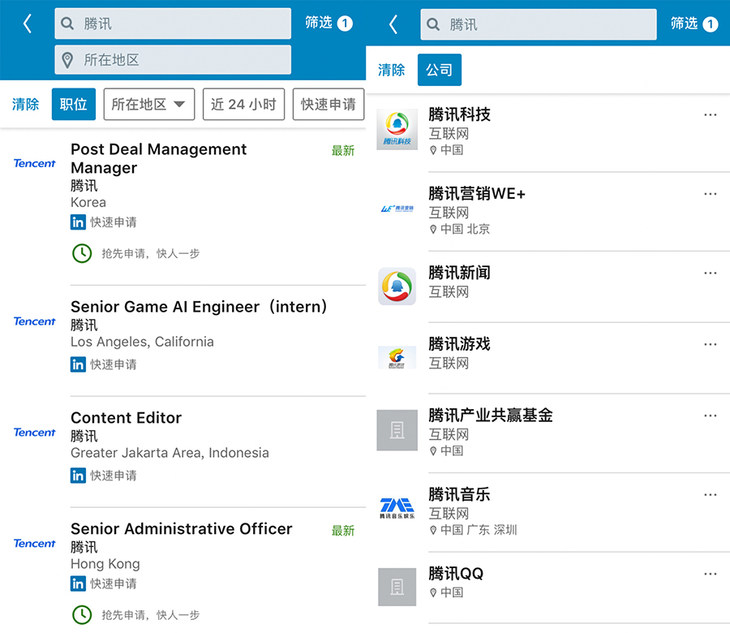Toggle the 近 24 小时 filter chip
Viewport: 730px width, 633px height.
(x=243, y=104)
